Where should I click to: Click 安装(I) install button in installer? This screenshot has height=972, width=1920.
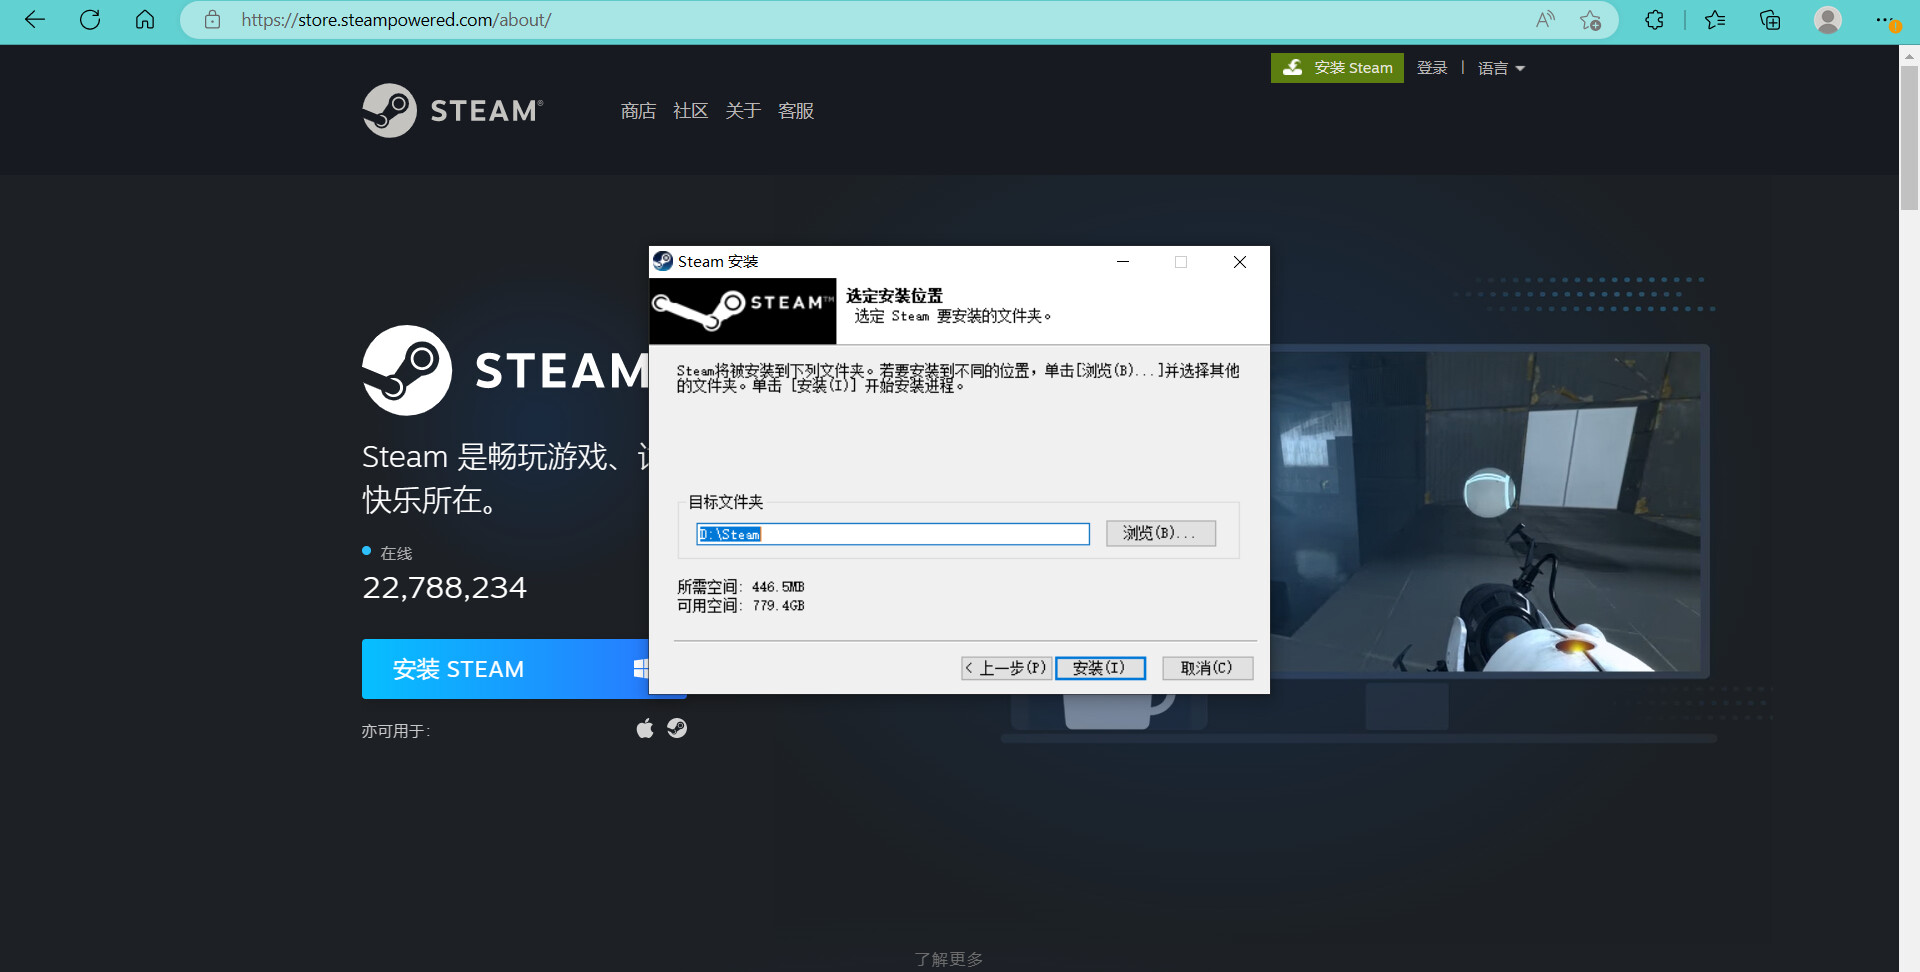1100,668
